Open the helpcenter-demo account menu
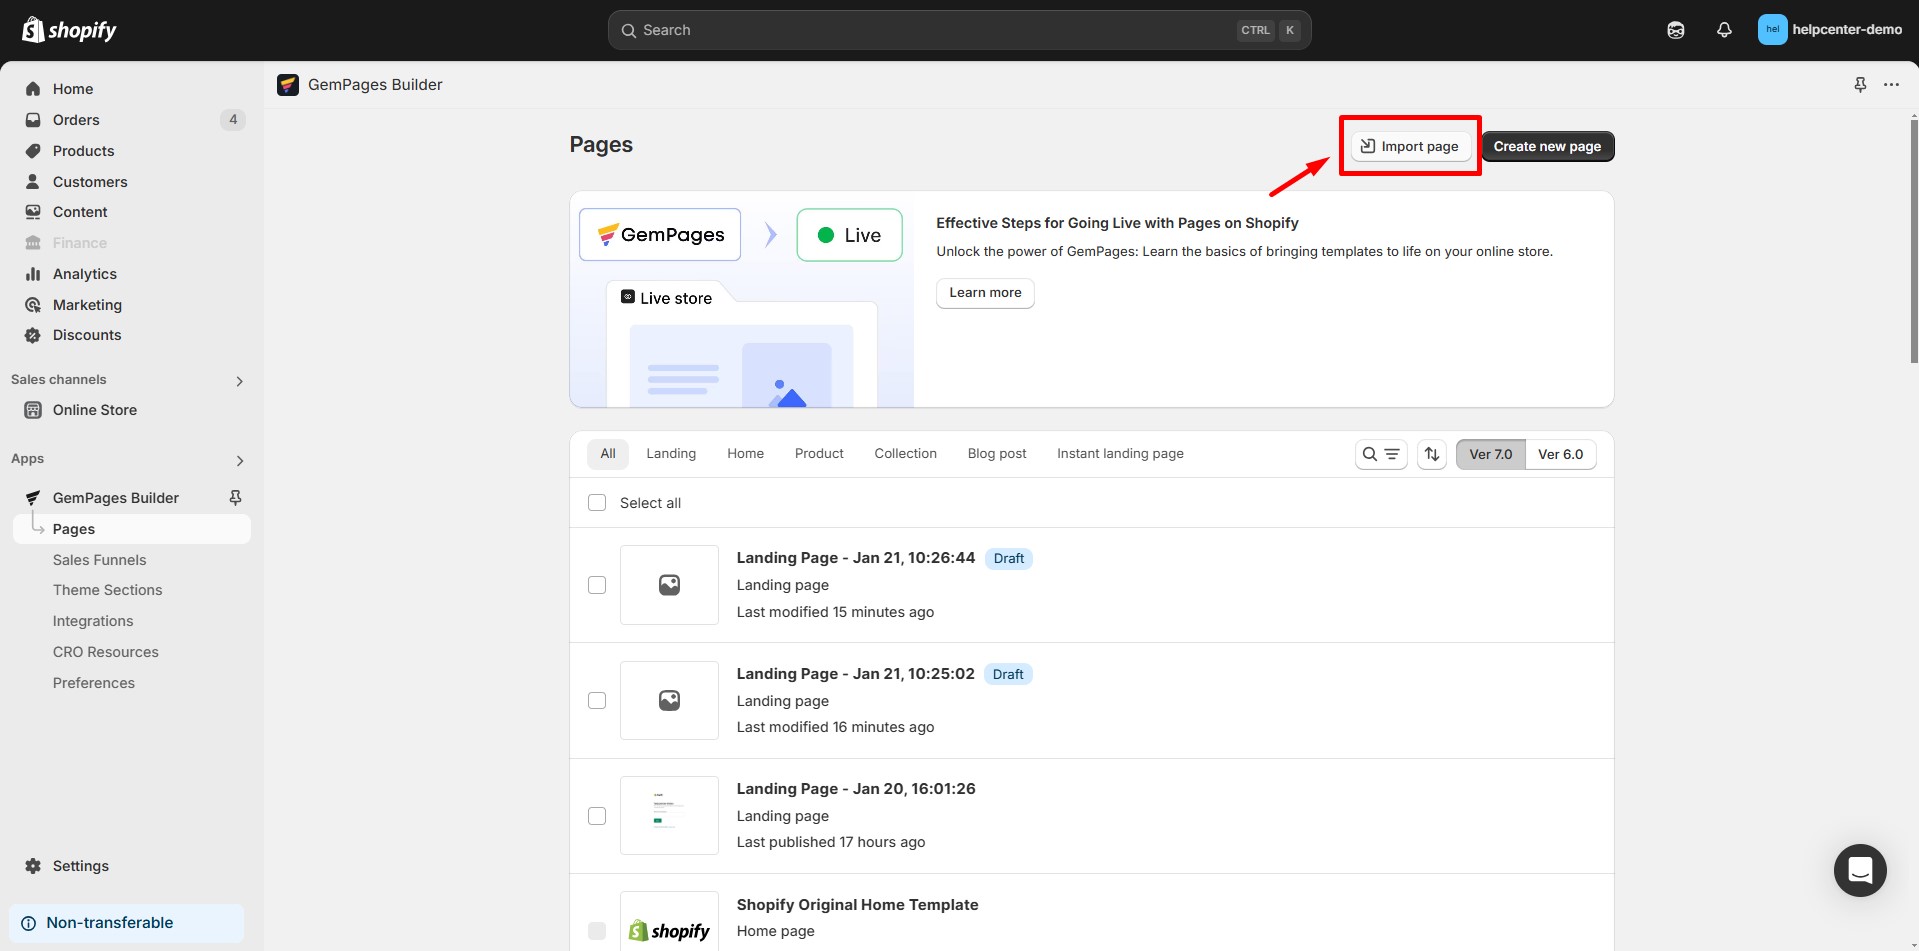 pos(1830,30)
